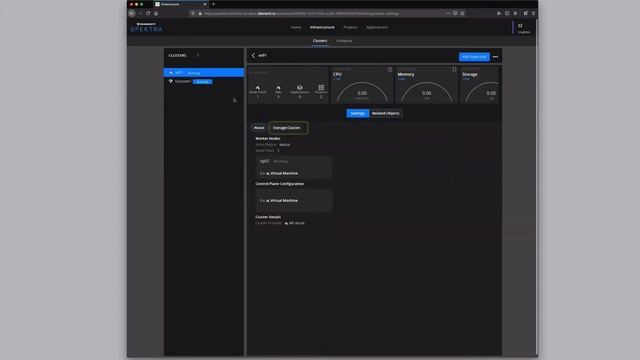Click the Node Pools summary icon
This screenshot has height=360, width=640.
258,87
